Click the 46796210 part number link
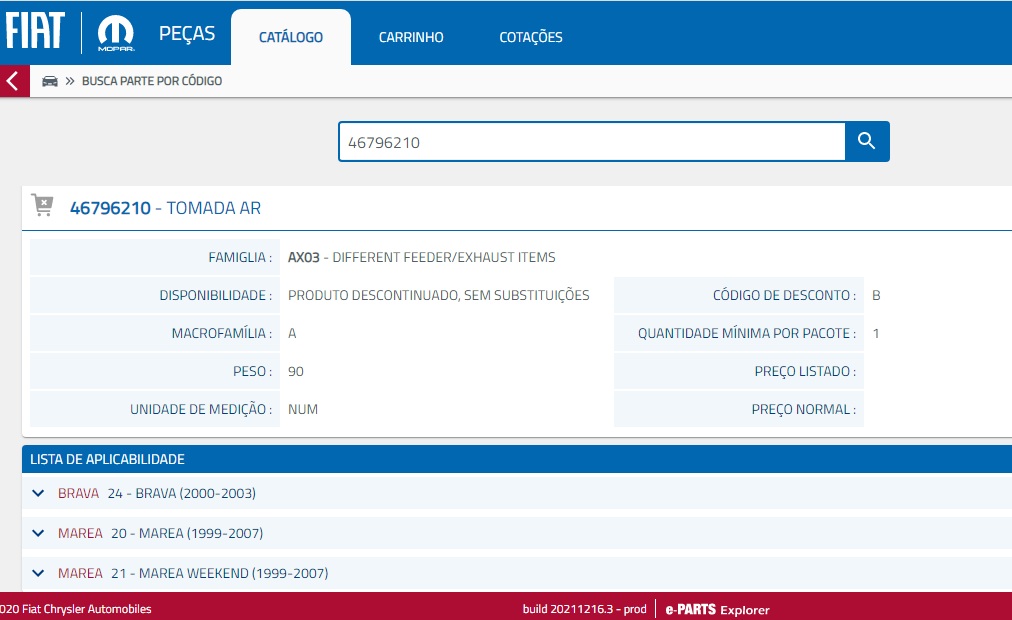 pyautogui.click(x=110, y=208)
